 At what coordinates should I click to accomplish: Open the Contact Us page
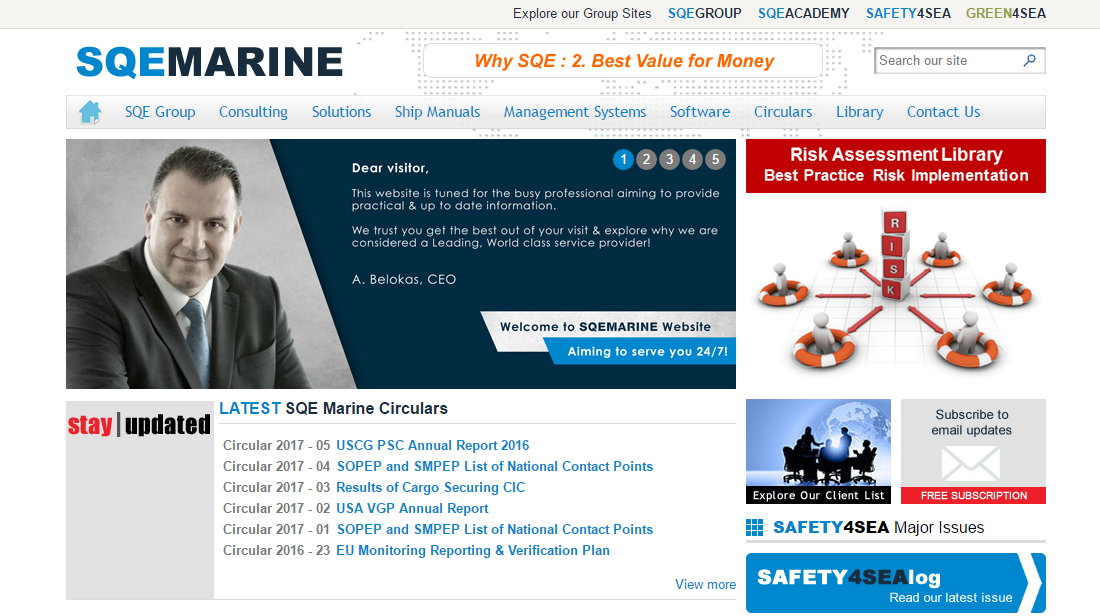[944, 112]
